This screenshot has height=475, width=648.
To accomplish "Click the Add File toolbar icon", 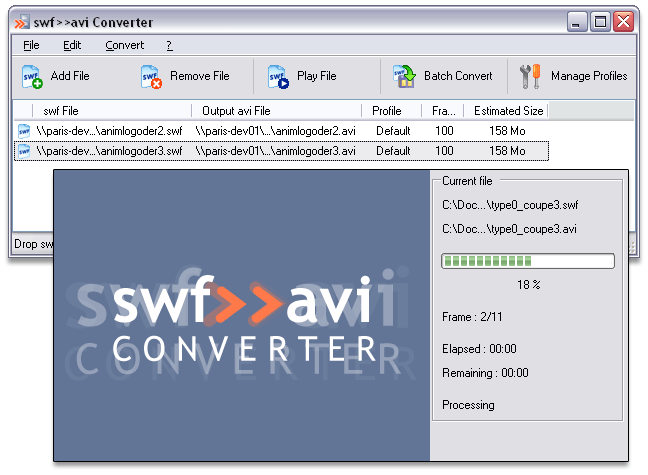I will click(32, 76).
